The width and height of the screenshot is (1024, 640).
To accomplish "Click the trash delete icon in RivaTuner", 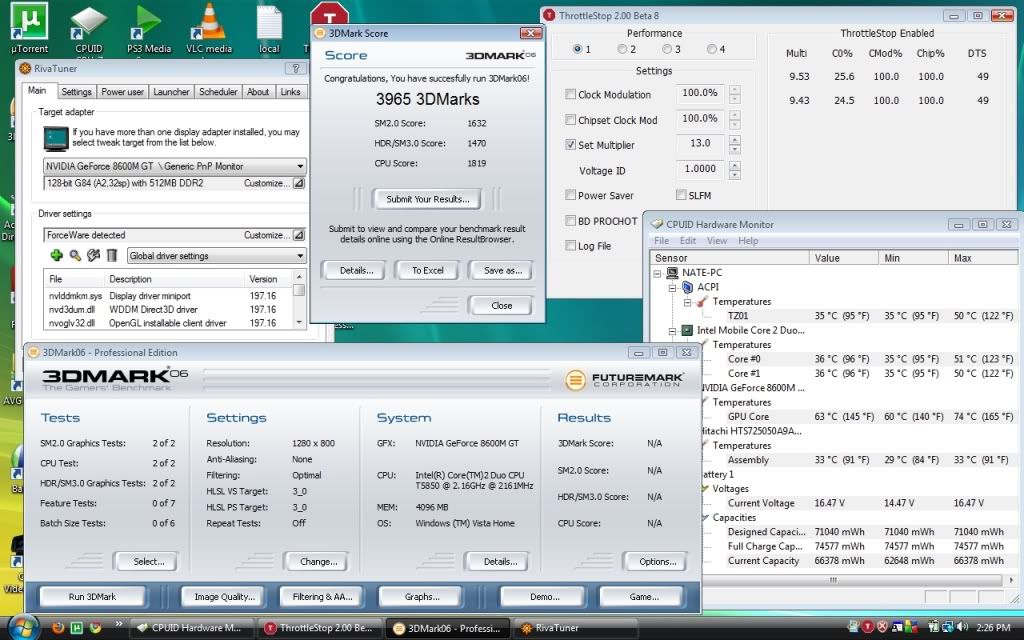I will [112, 255].
